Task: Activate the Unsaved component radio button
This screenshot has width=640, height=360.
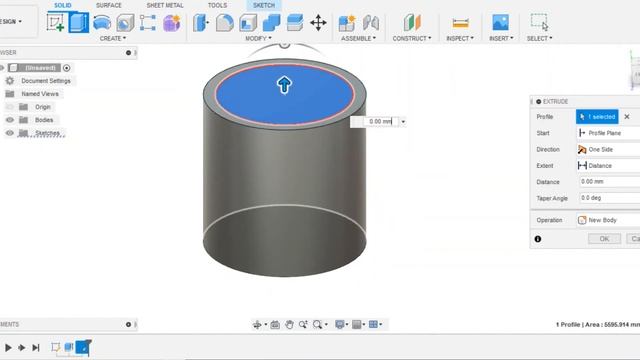Action: coord(67,68)
